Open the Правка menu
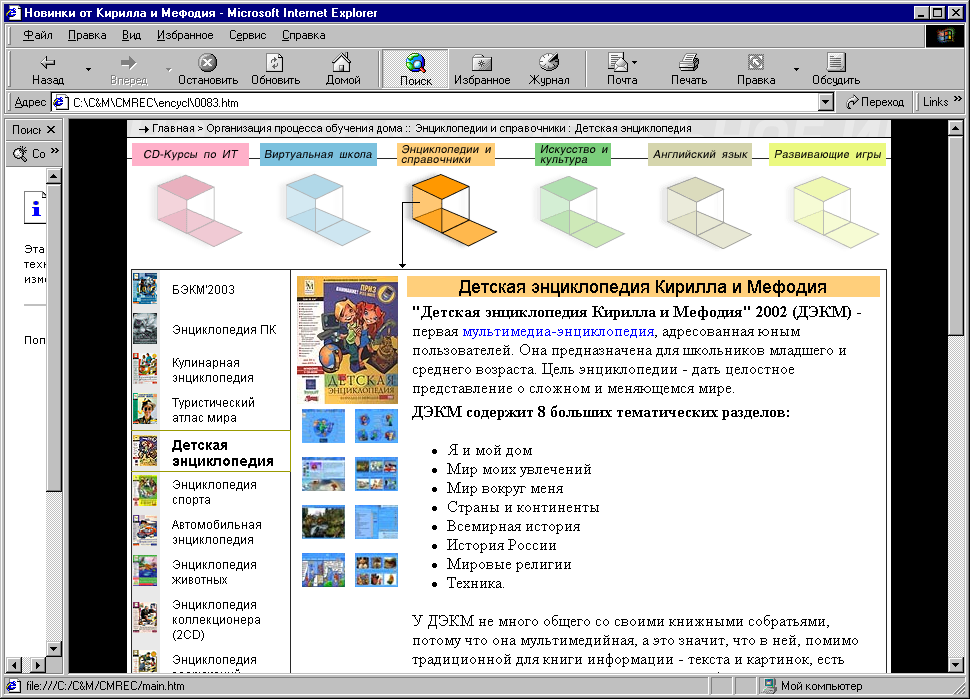The width and height of the screenshot is (970, 699). tap(87, 35)
